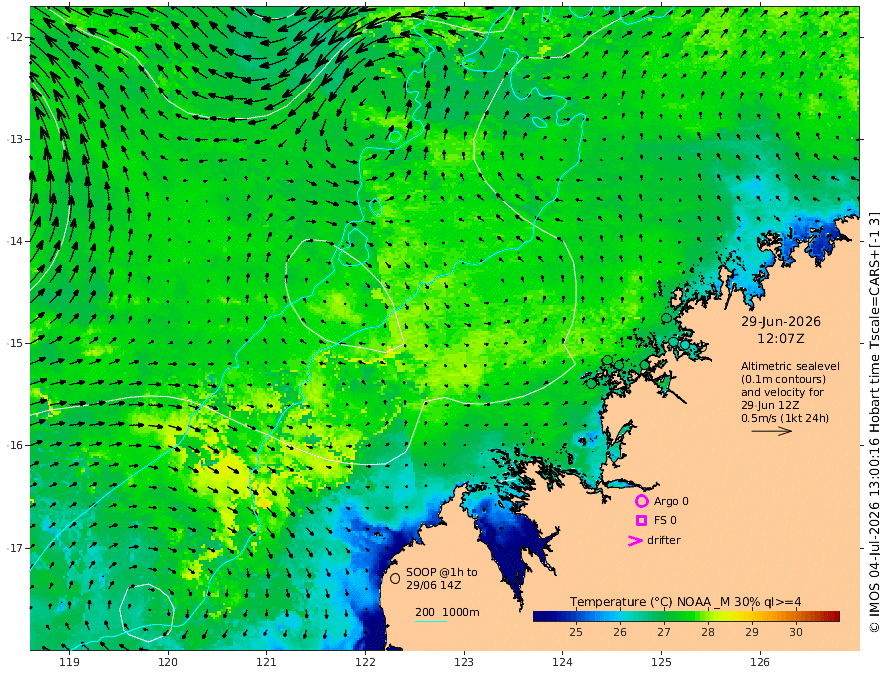This screenshot has width=880, height=680.
Task: Click latitude axis label -16
Action: pyautogui.click(x=15, y=445)
